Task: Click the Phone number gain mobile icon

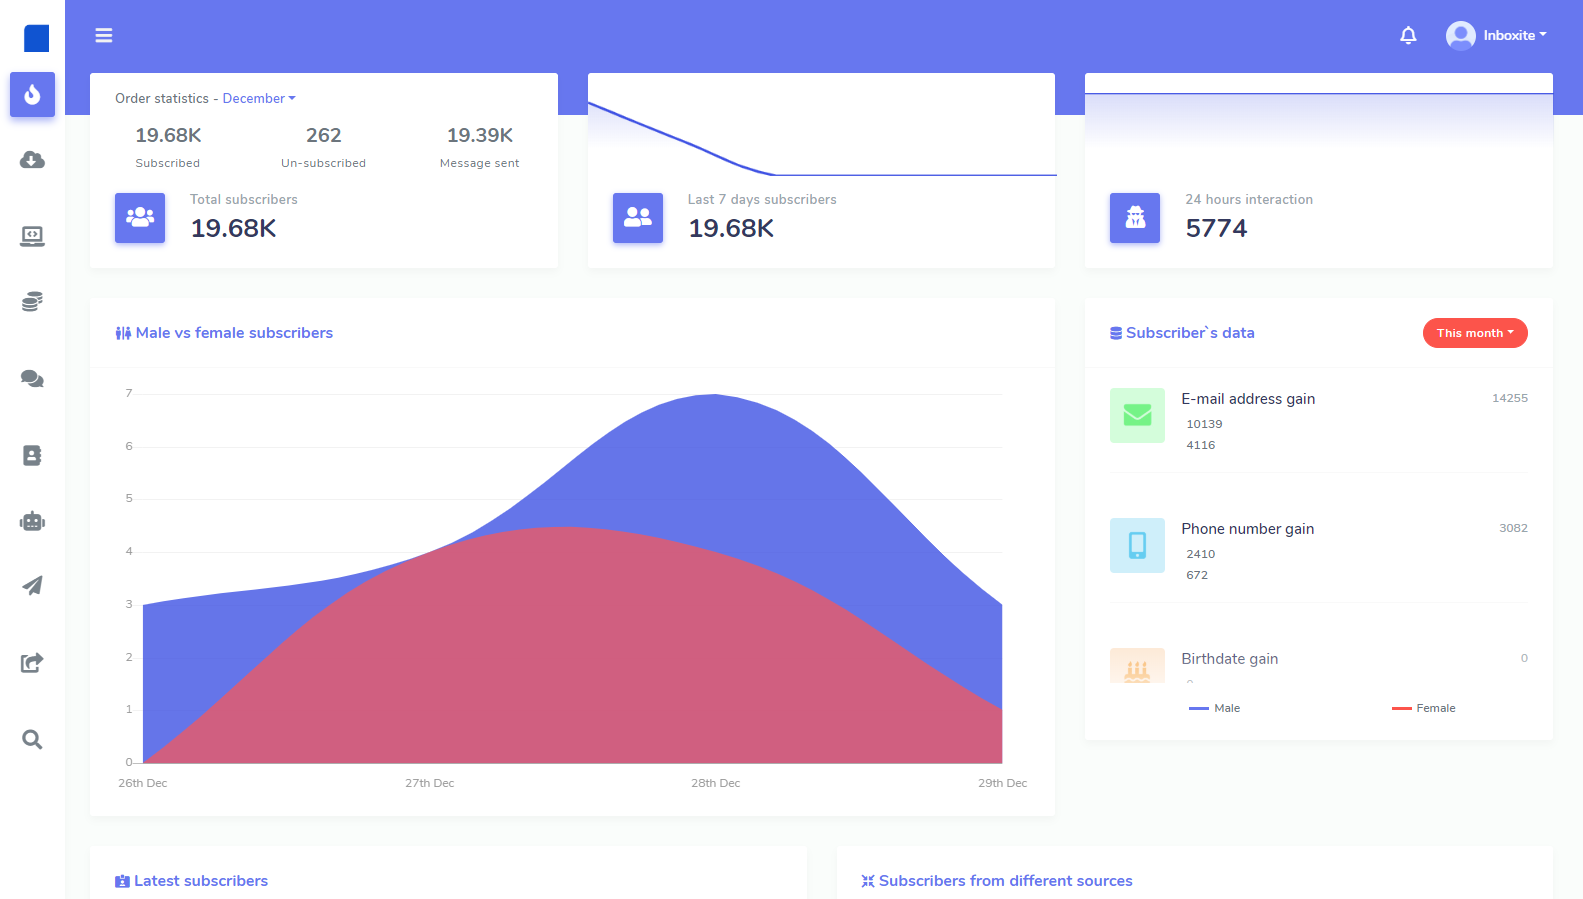Action: coord(1137,545)
